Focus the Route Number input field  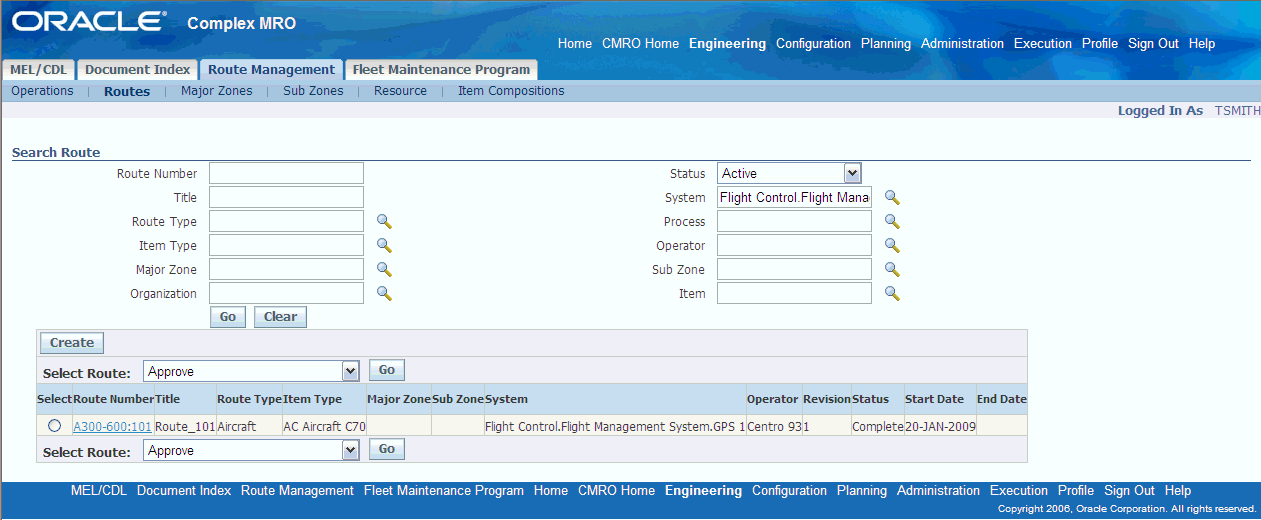pyautogui.click(x=286, y=173)
